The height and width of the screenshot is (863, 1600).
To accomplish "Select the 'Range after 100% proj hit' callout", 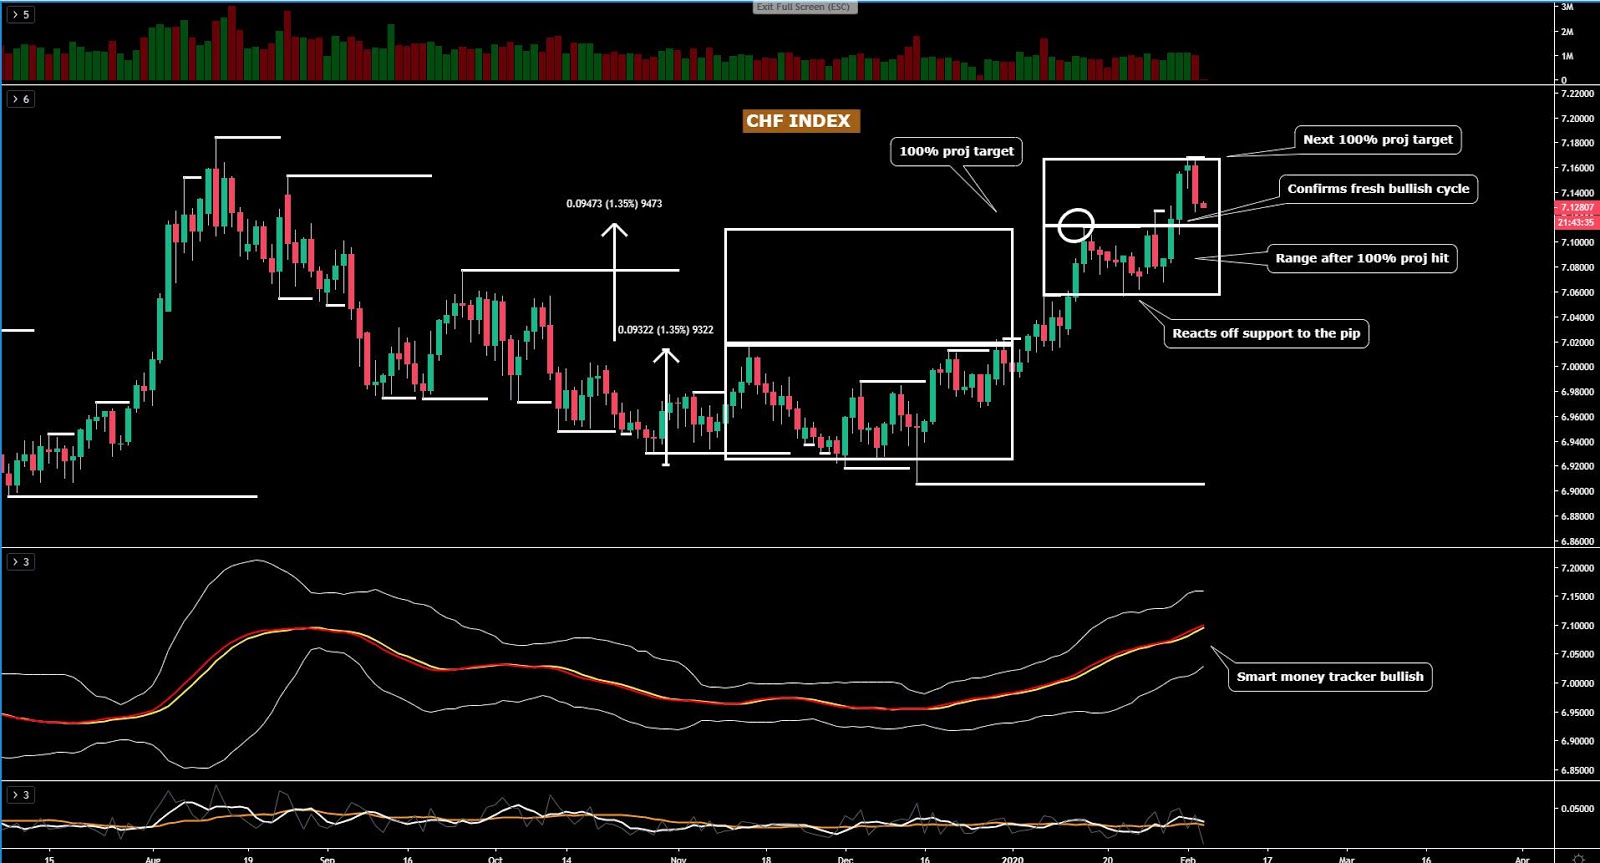I will (1362, 258).
